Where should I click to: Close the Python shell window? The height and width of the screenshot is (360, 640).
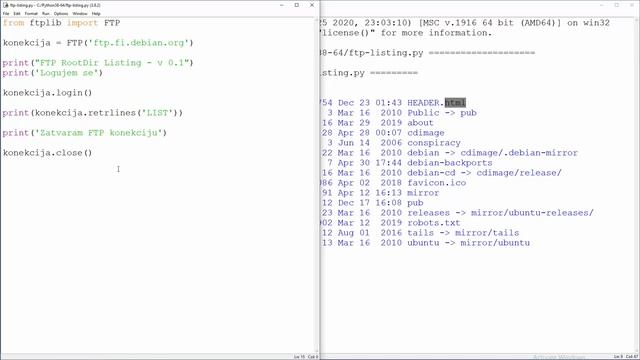click(x=632, y=5)
